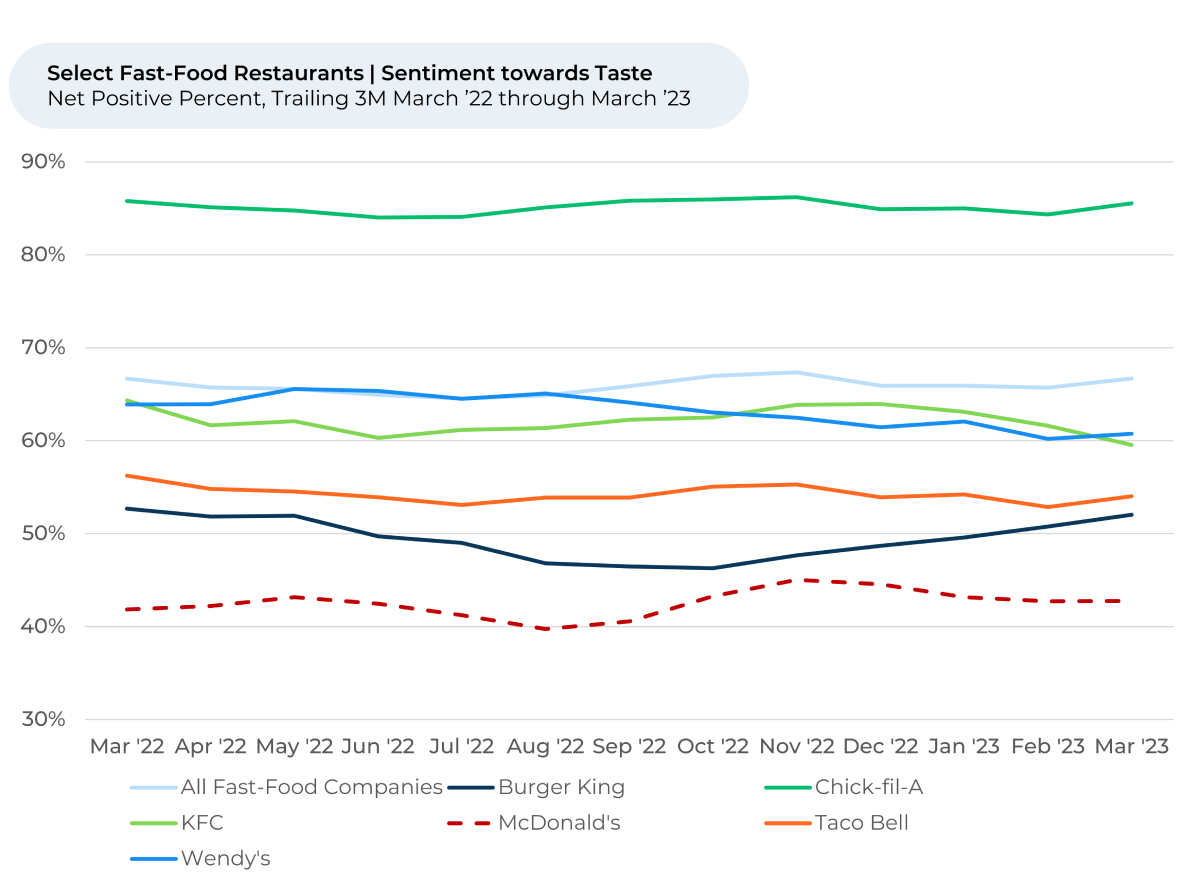Click the chart title 'Sentiment towards Taste'
1200x881 pixels.
point(349,73)
